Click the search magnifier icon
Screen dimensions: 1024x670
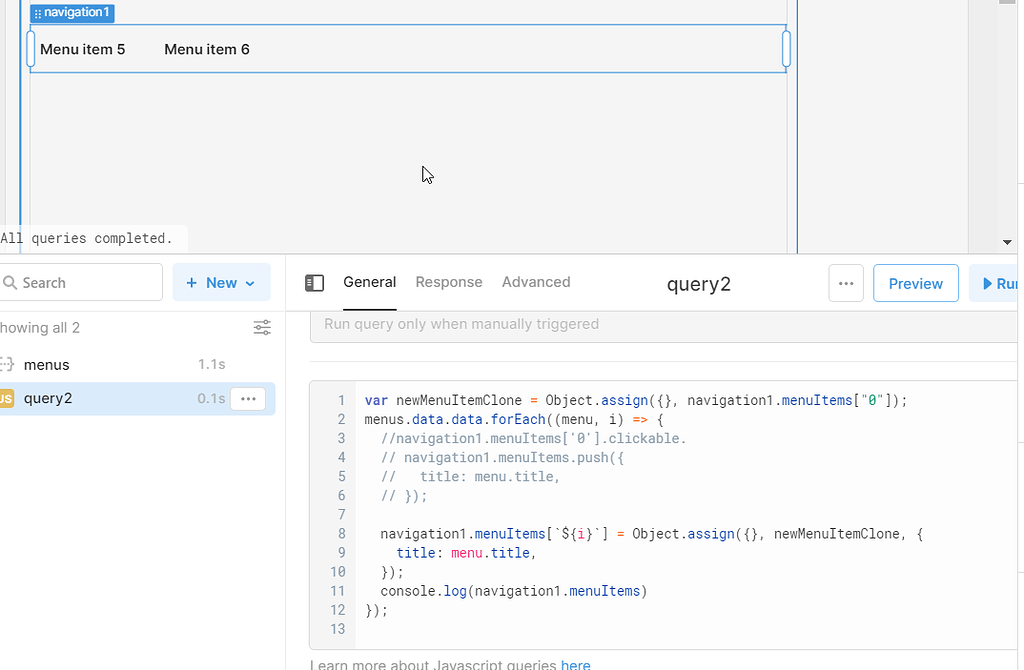(x=9, y=282)
